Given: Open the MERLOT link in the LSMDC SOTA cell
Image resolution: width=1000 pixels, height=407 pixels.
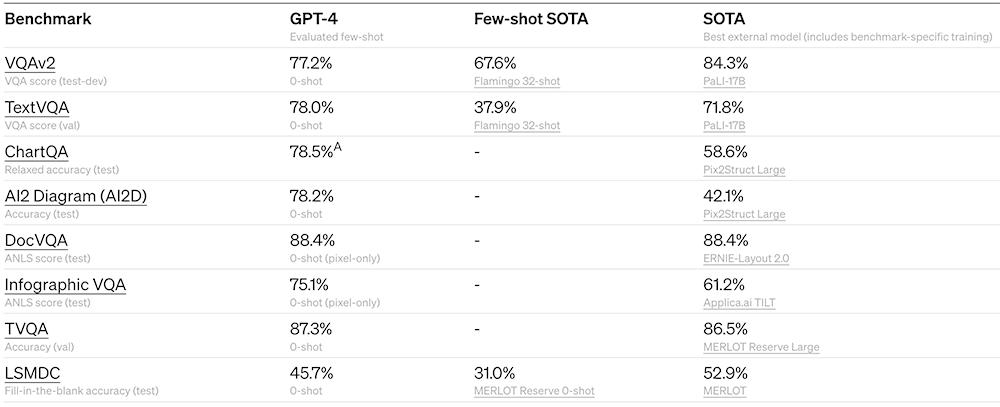Looking at the screenshot, I should (x=725, y=391).
